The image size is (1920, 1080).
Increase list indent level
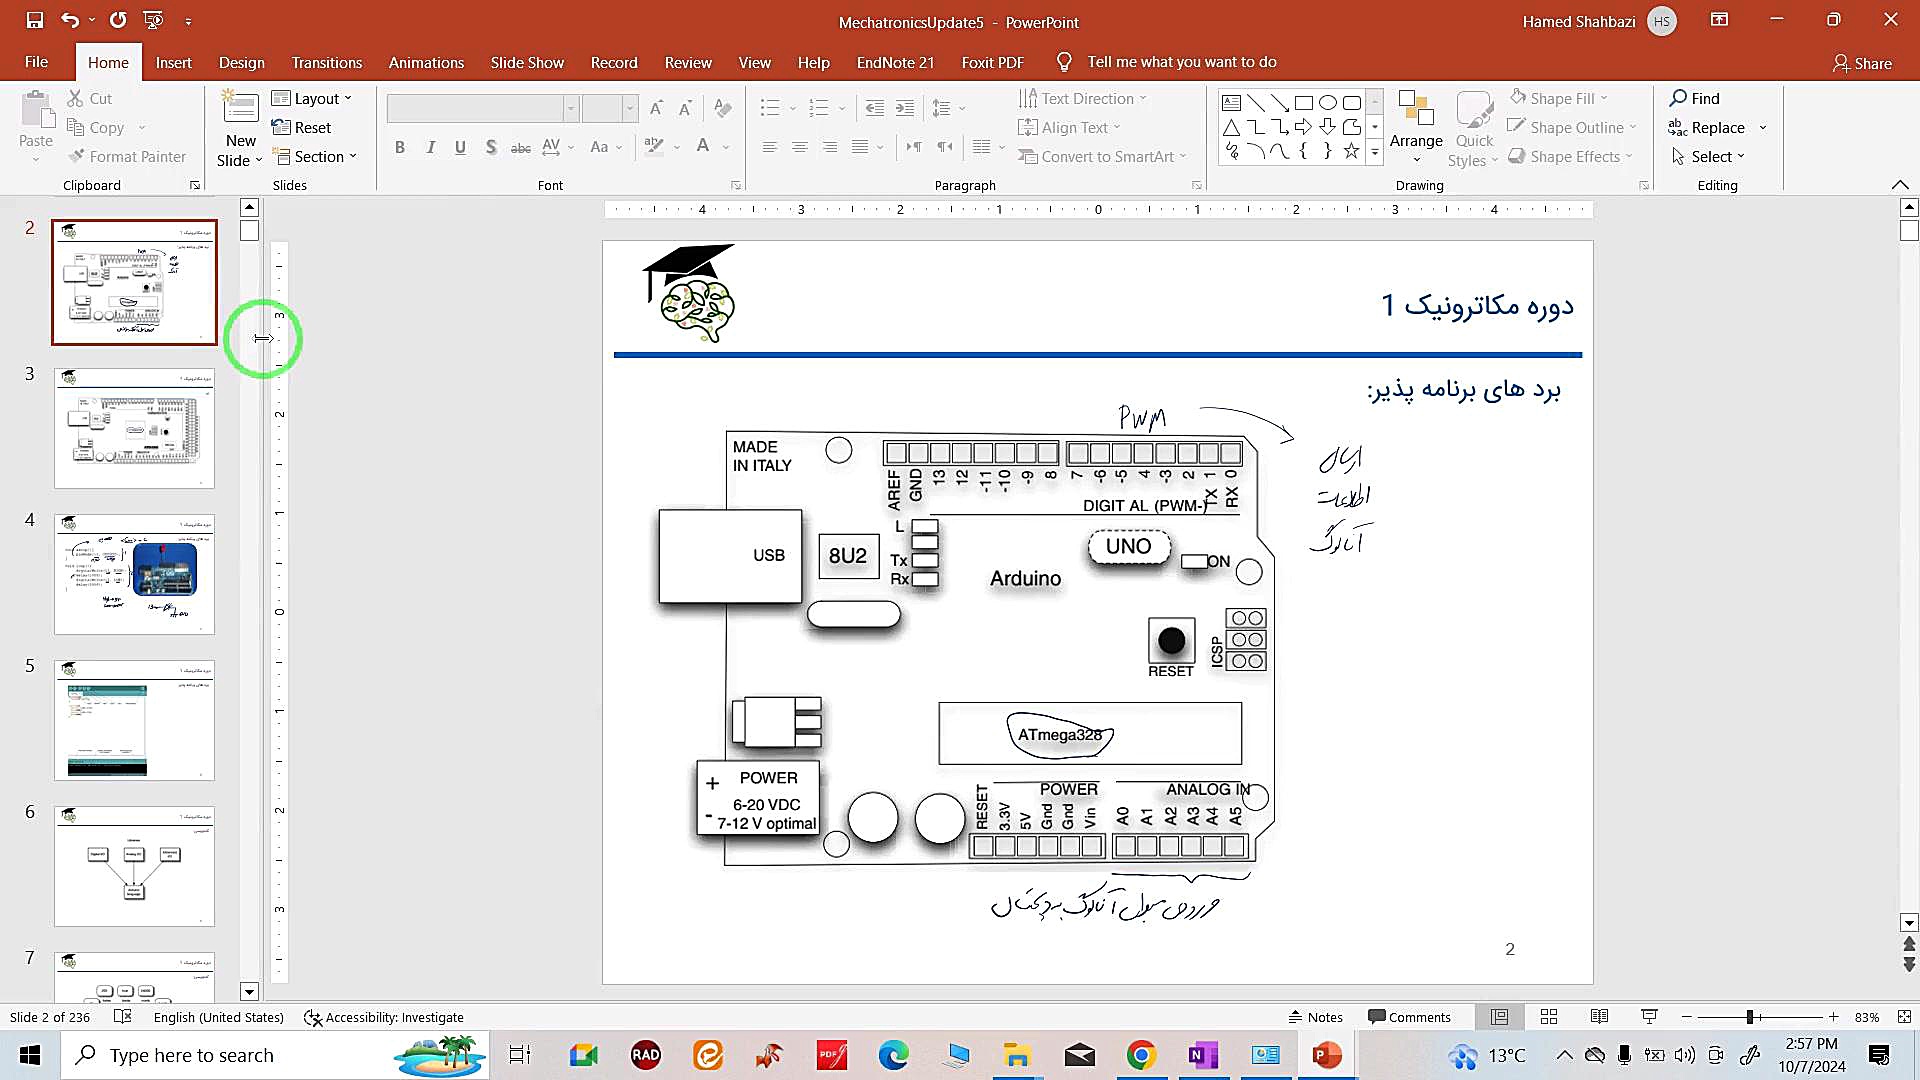[904, 108]
